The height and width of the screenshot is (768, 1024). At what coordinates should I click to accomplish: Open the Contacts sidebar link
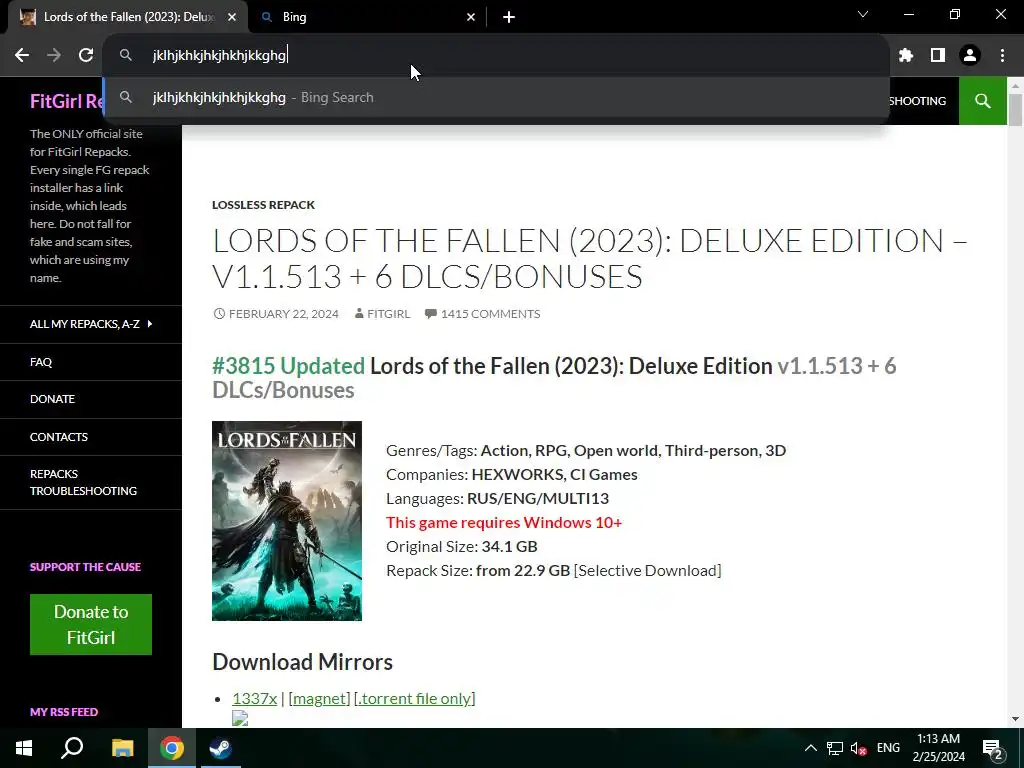tap(91, 437)
